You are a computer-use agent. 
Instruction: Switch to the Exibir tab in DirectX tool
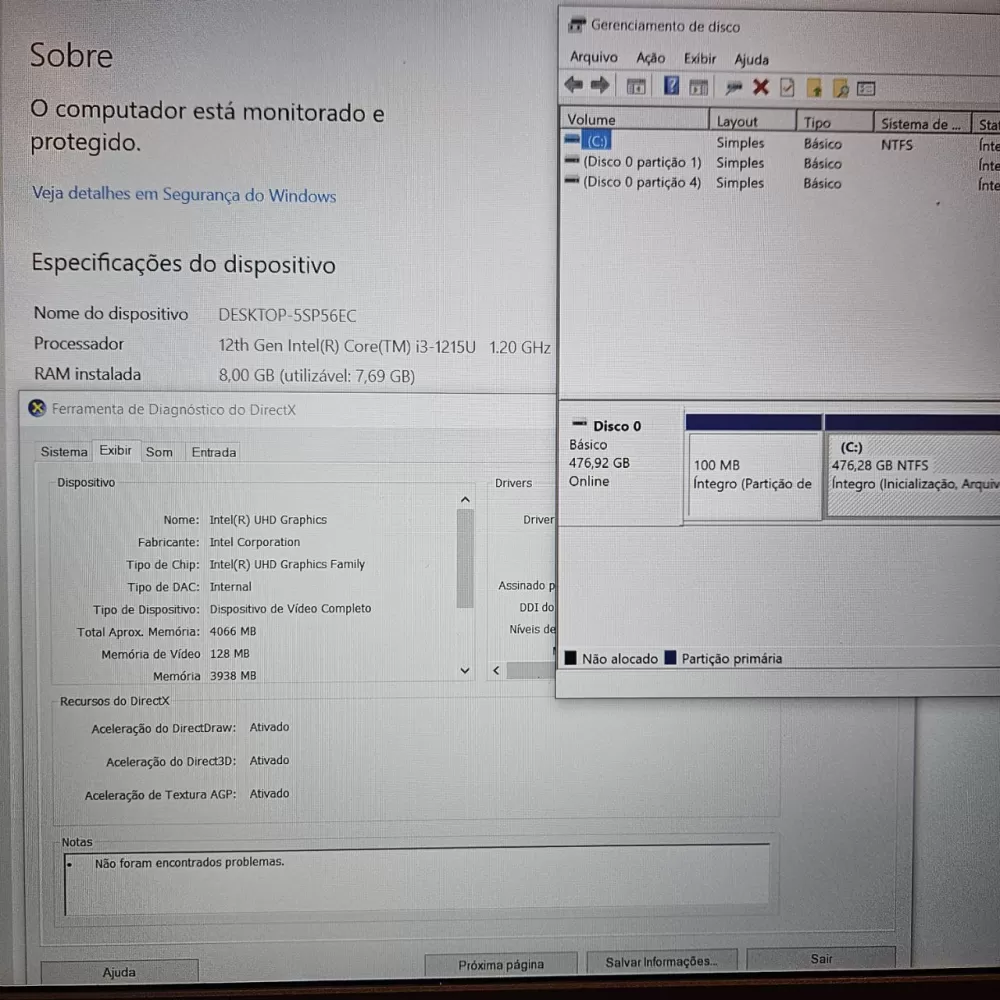(115, 450)
